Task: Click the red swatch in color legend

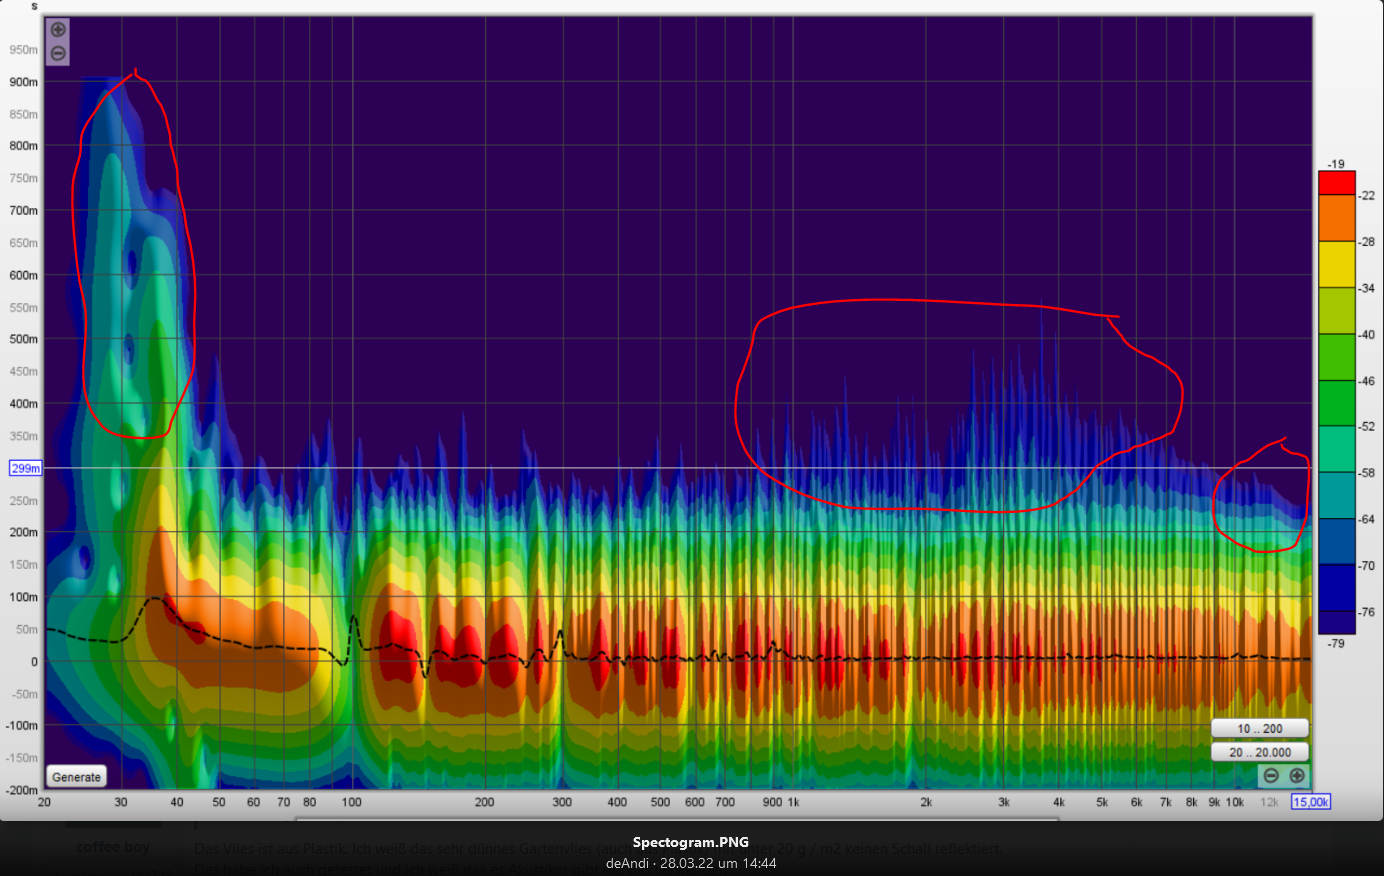Action: click(1336, 183)
